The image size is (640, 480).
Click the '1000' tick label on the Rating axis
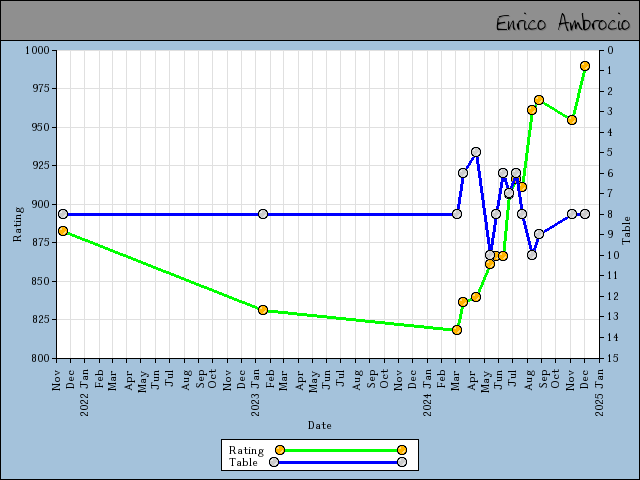click(38, 50)
